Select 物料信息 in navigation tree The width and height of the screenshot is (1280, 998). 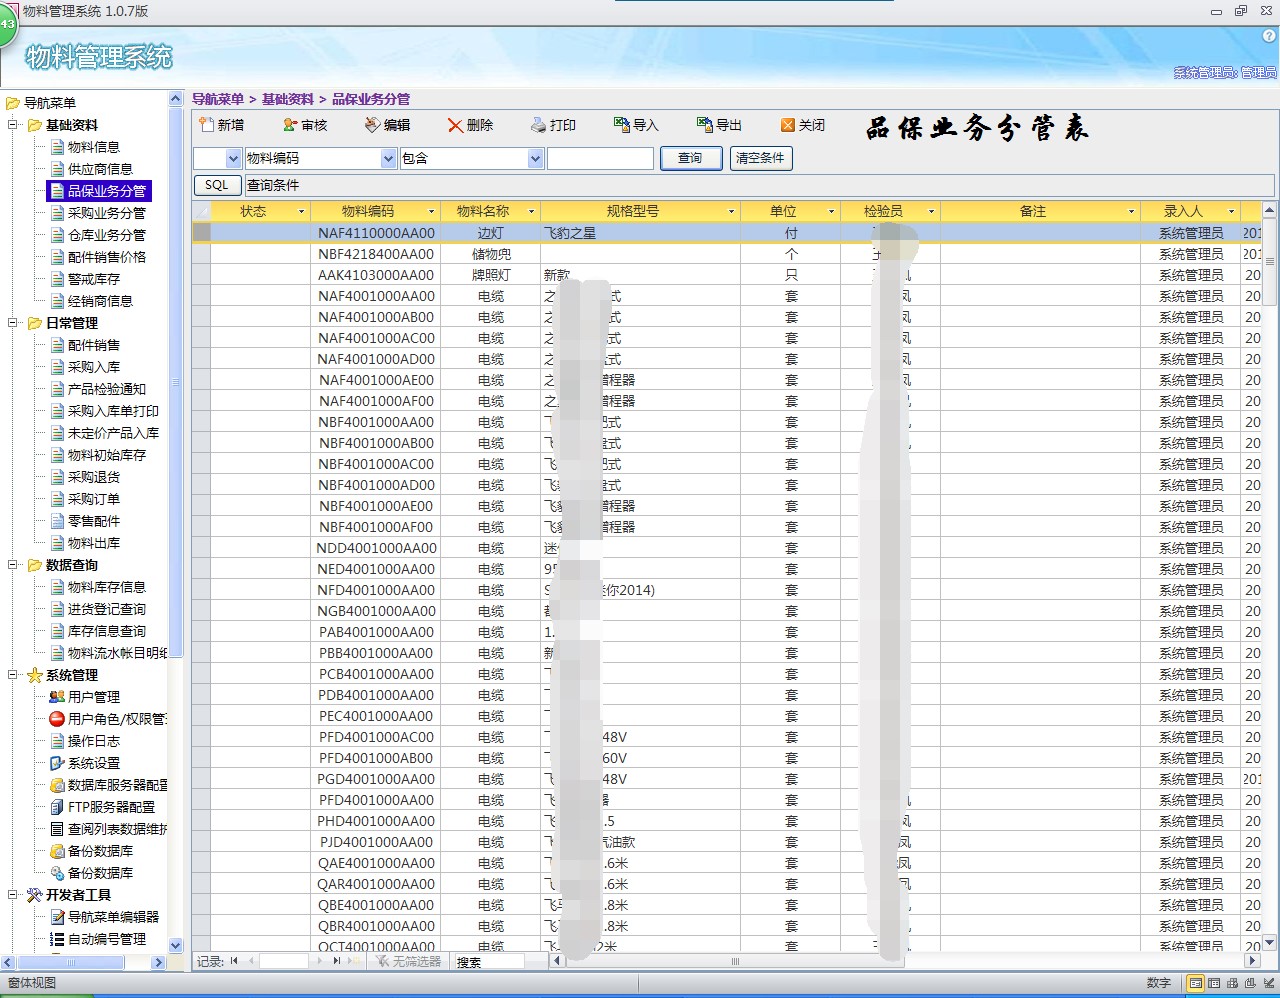[93, 147]
